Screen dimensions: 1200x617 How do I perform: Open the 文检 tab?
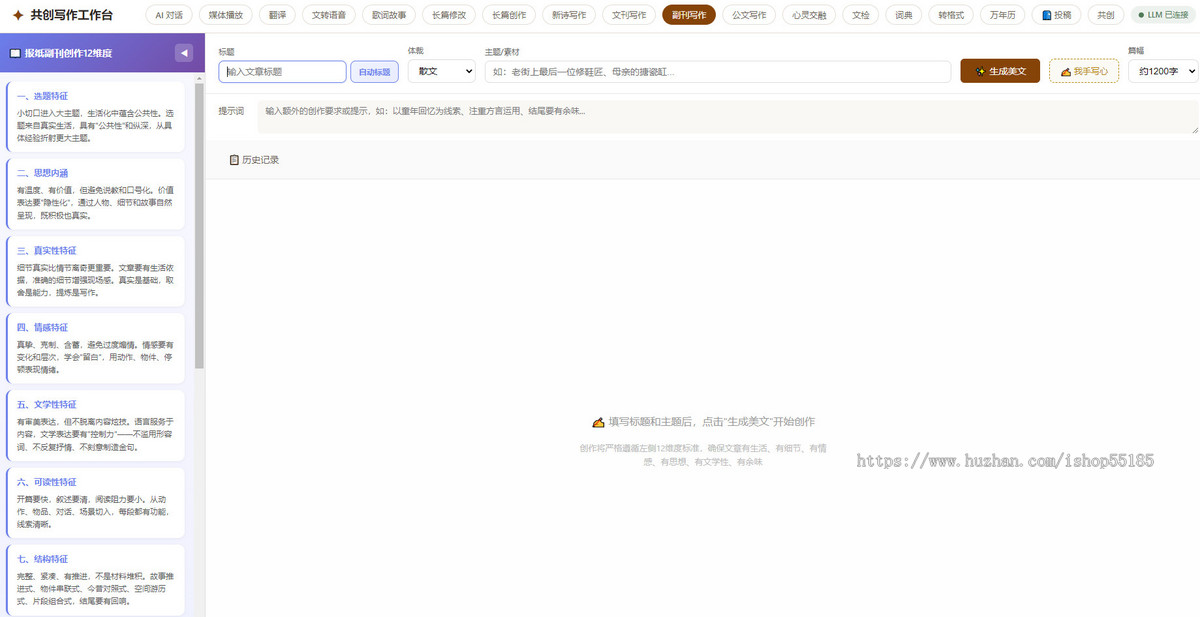tap(861, 15)
